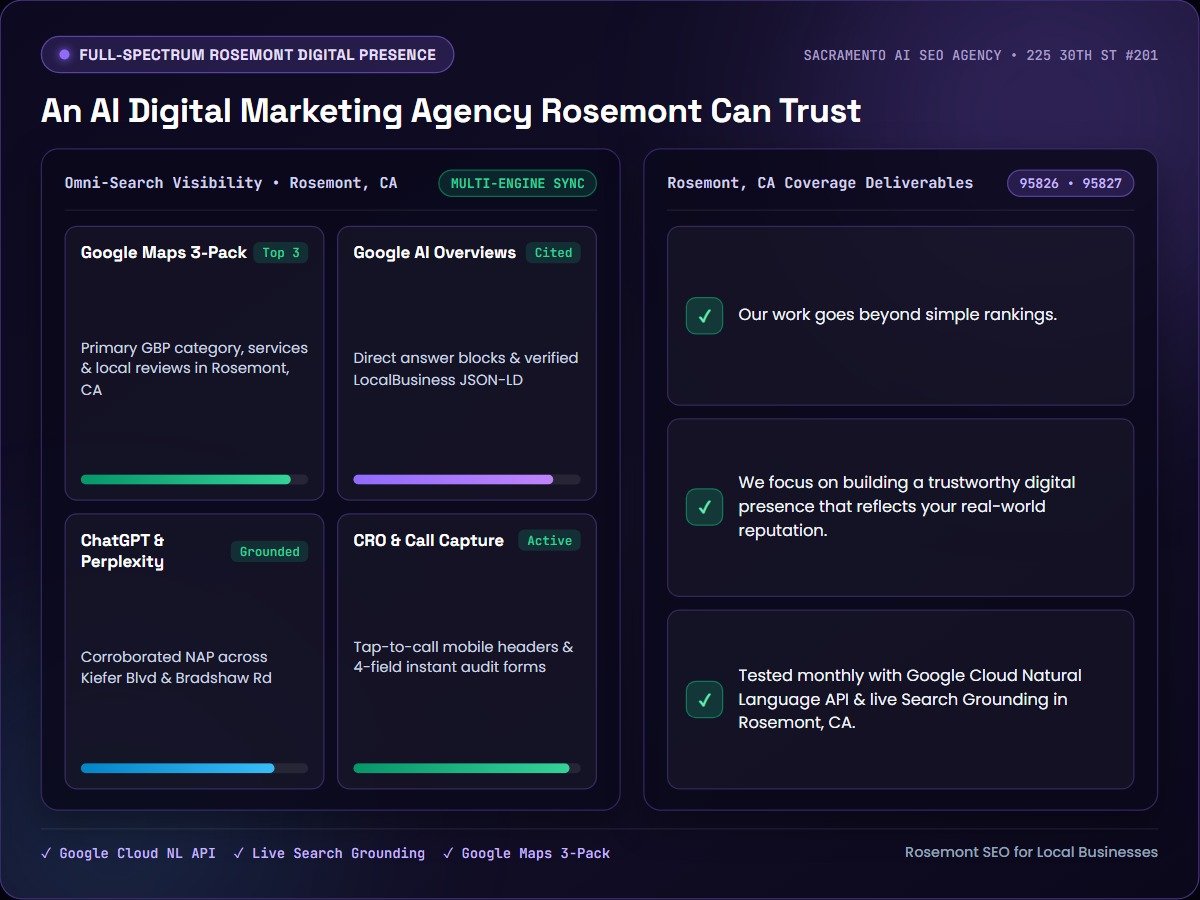Click the green Google Maps 3-Pack progress bar

[x=194, y=480]
